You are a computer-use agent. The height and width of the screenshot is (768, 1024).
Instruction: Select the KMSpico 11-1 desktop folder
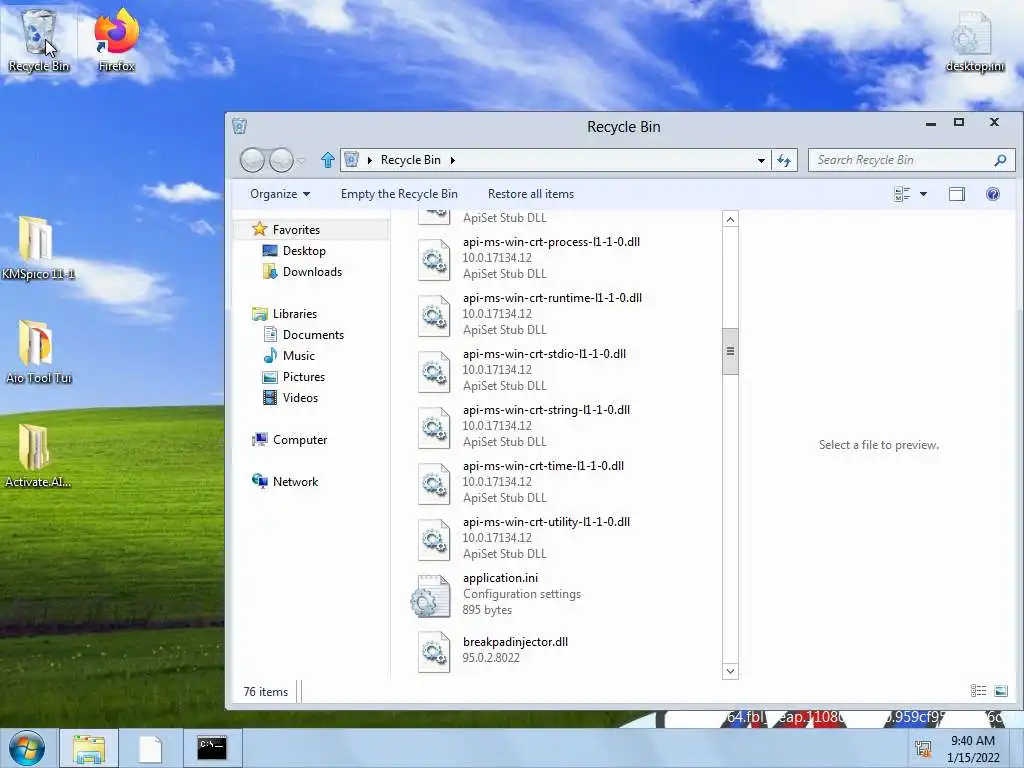tap(37, 248)
